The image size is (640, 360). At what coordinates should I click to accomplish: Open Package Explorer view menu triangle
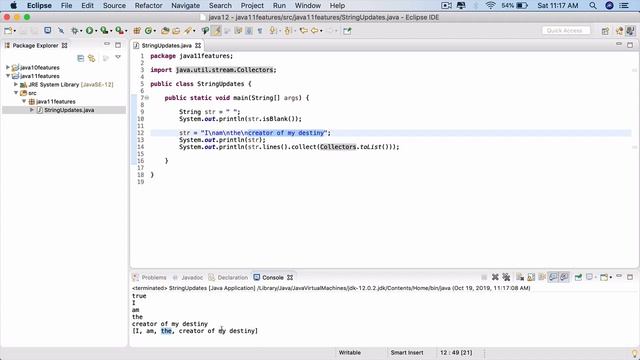(118, 58)
